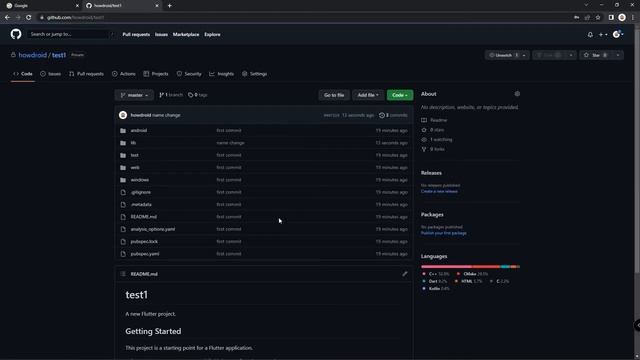This screenshot has height=360, width=640.
Task: Open the pubspec.lock file
Action: (x=144, y=242)
